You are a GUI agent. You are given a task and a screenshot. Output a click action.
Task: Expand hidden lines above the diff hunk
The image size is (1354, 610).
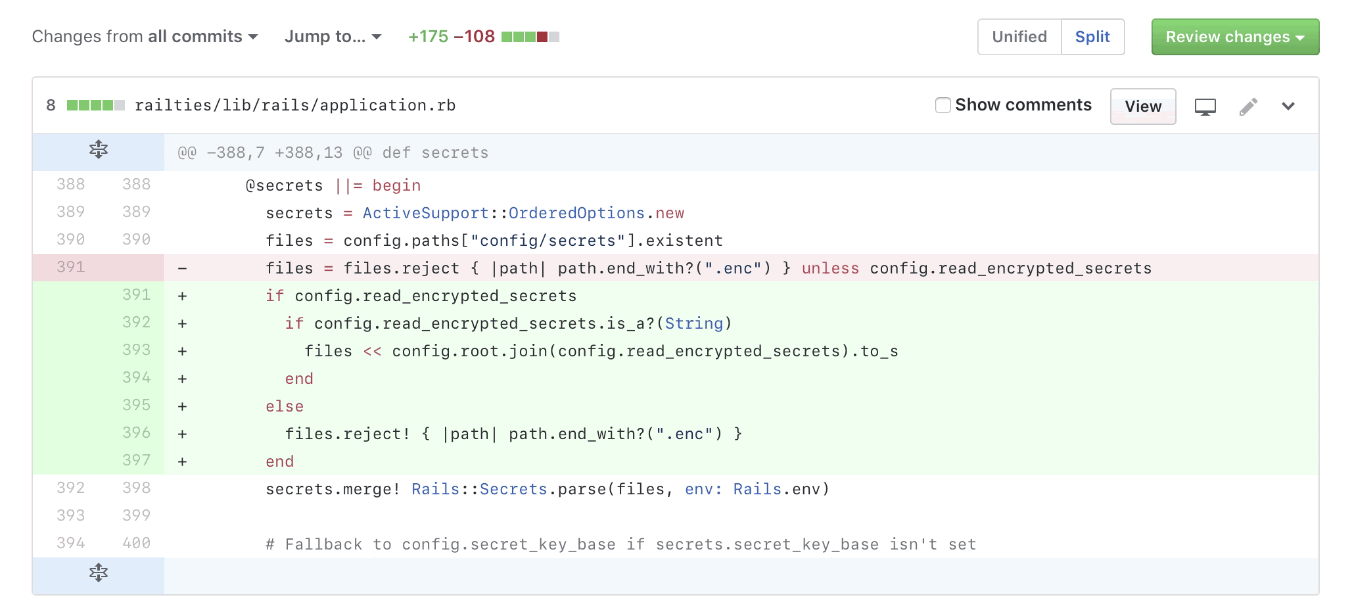[98, 151]
